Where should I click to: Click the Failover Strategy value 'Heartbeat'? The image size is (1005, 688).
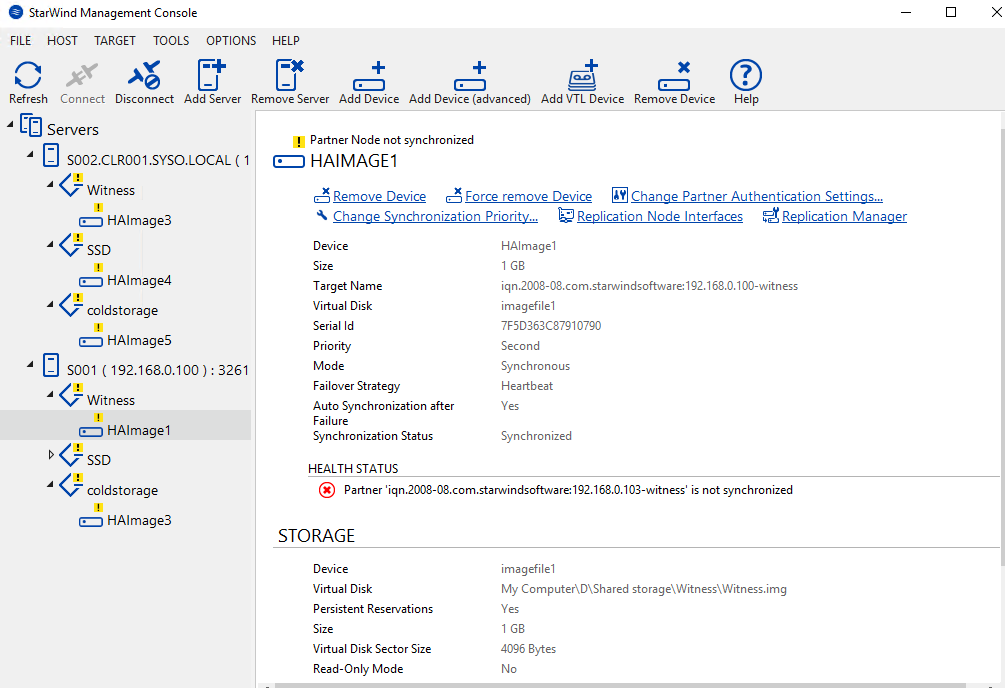[x=527, y=386]
